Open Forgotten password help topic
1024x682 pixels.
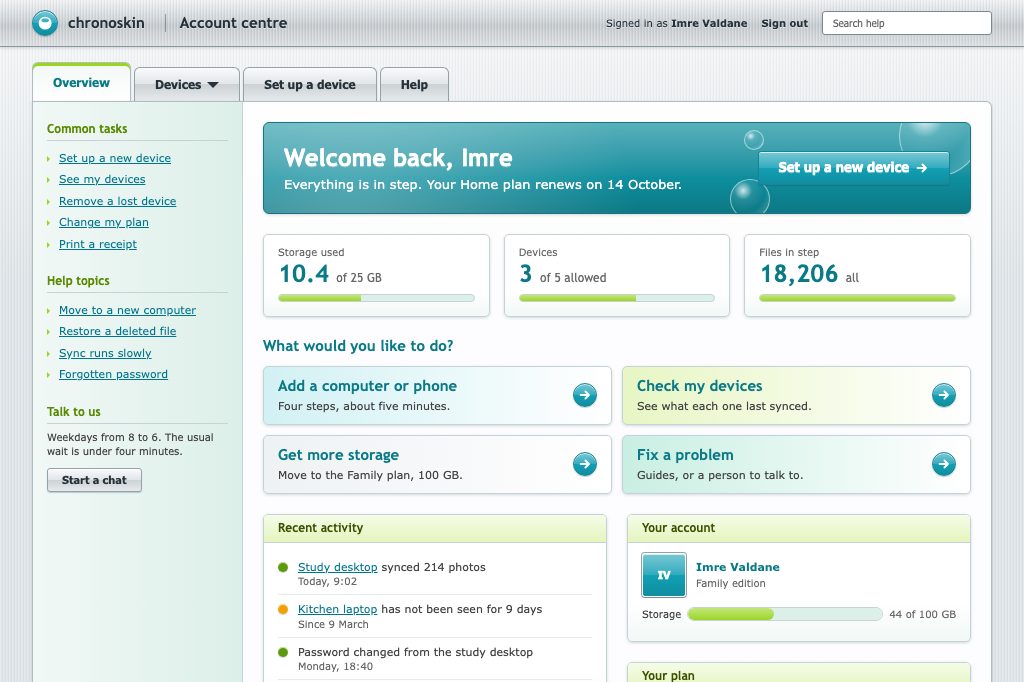click(x=113, y=374)
